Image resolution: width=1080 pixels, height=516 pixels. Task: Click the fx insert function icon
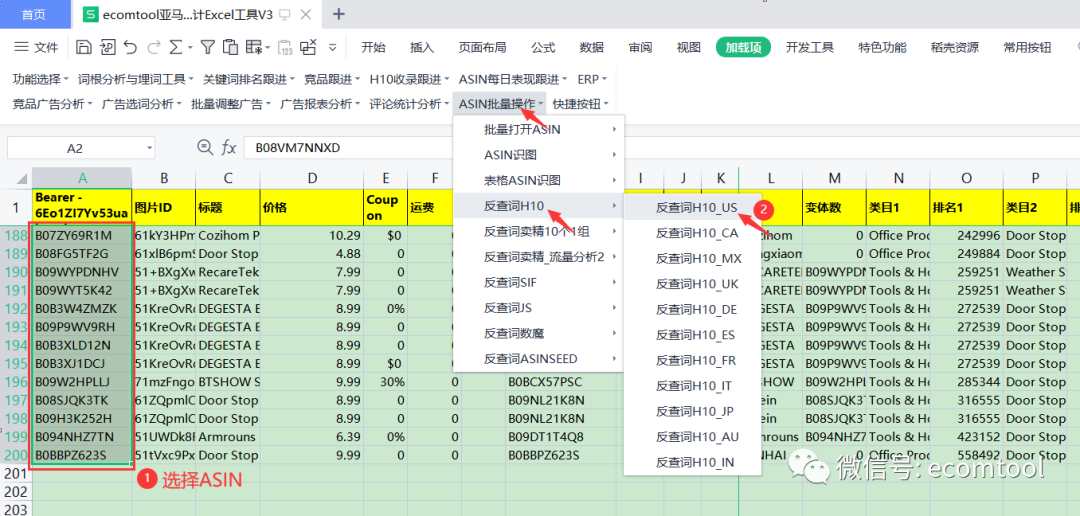click(x=228, y=147)
